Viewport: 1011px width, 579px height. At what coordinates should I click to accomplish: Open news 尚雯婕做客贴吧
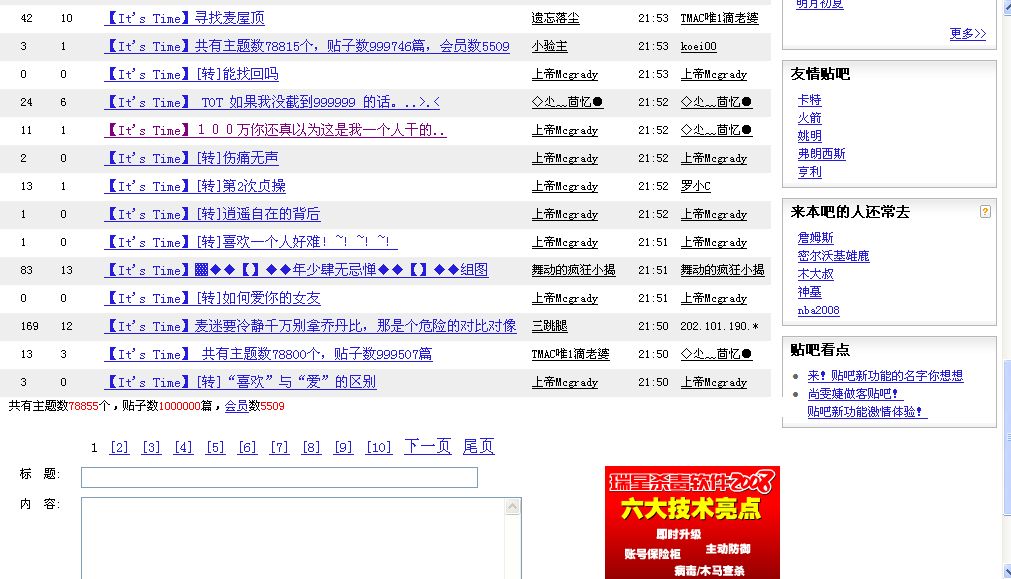click(x=853, y=394)
